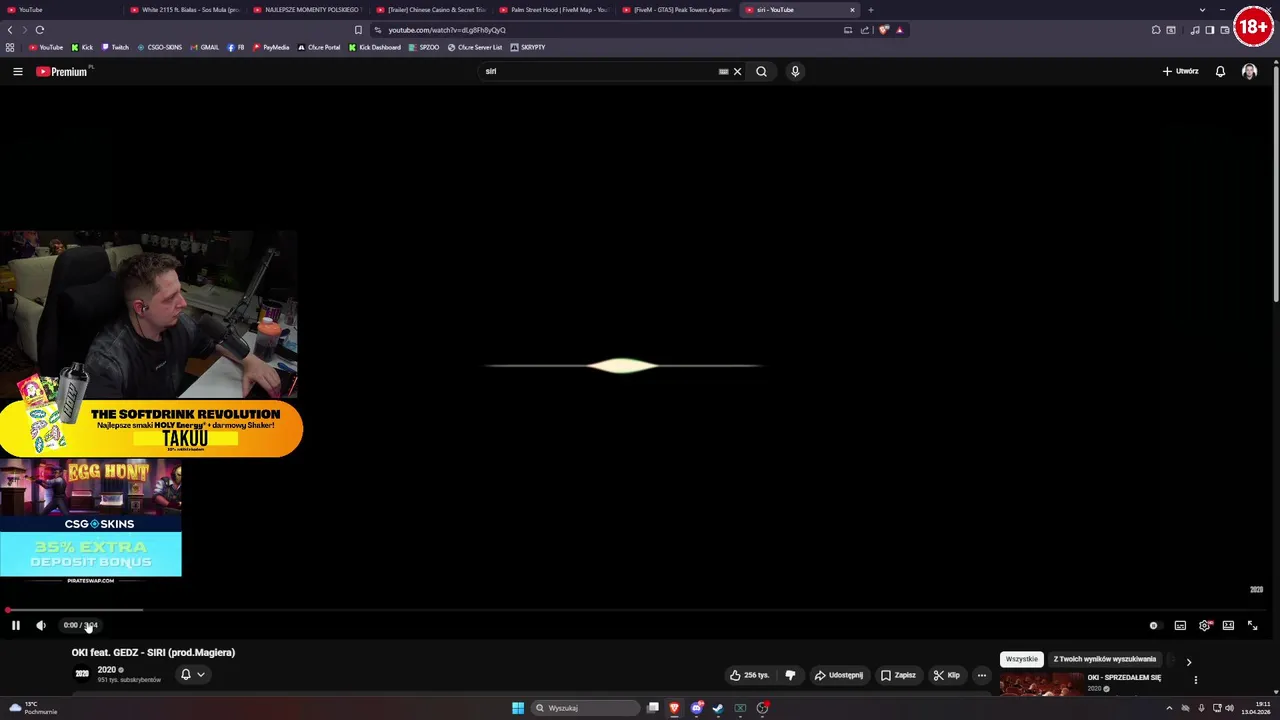Open the PayMedia bookmark
The image size is (1280, 720).
271,47
